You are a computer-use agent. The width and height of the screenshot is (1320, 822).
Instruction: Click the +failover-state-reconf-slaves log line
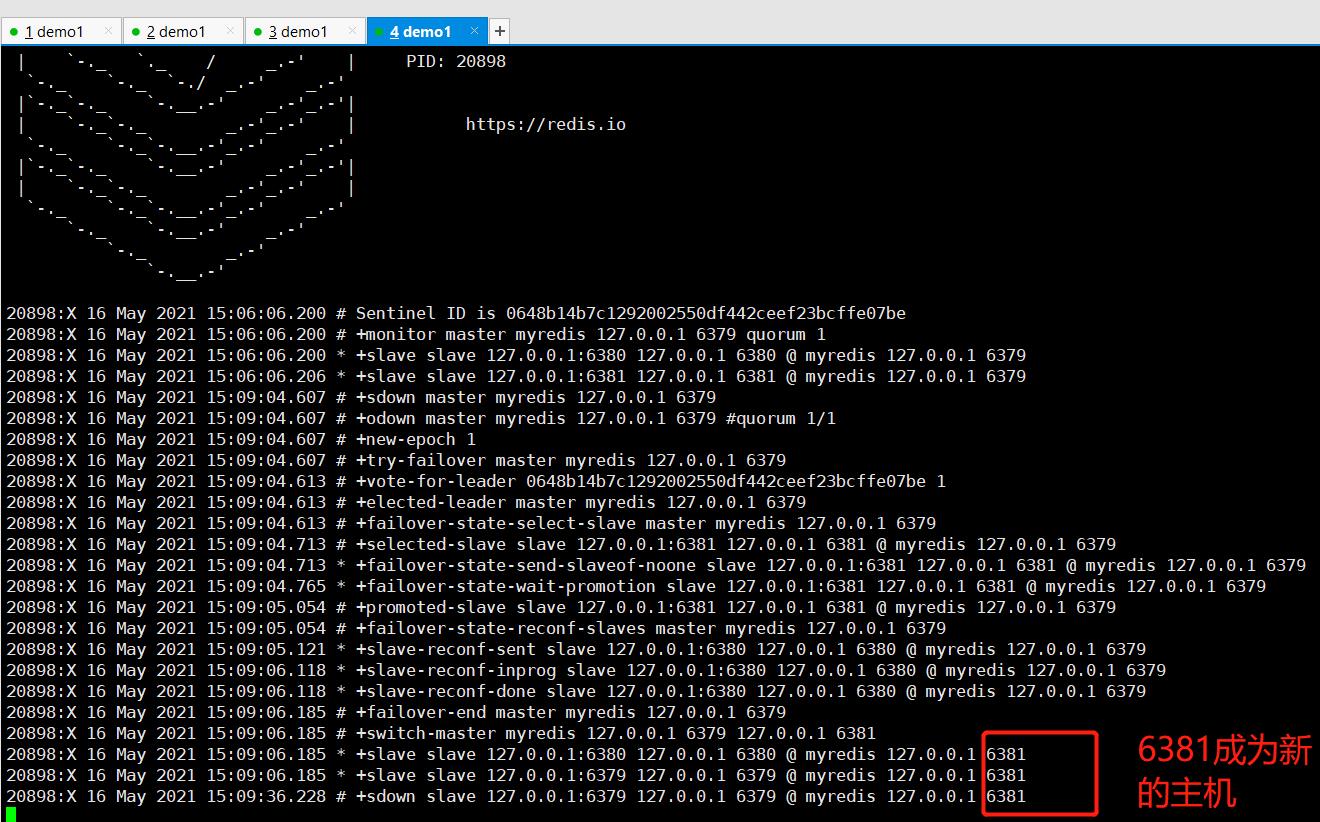[x=476, y=628]
